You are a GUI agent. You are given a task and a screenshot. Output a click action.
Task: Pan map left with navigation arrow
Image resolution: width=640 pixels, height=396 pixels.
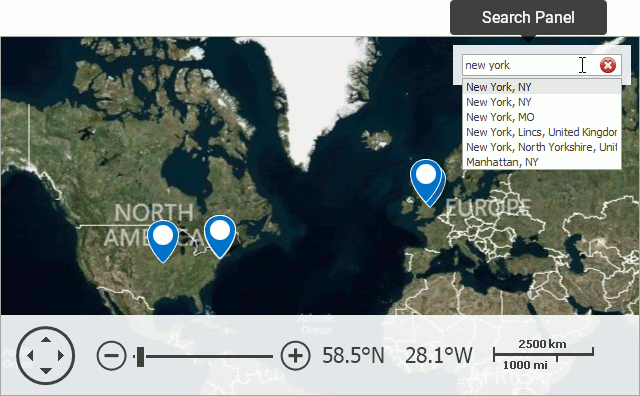click(x=30, y=355)
